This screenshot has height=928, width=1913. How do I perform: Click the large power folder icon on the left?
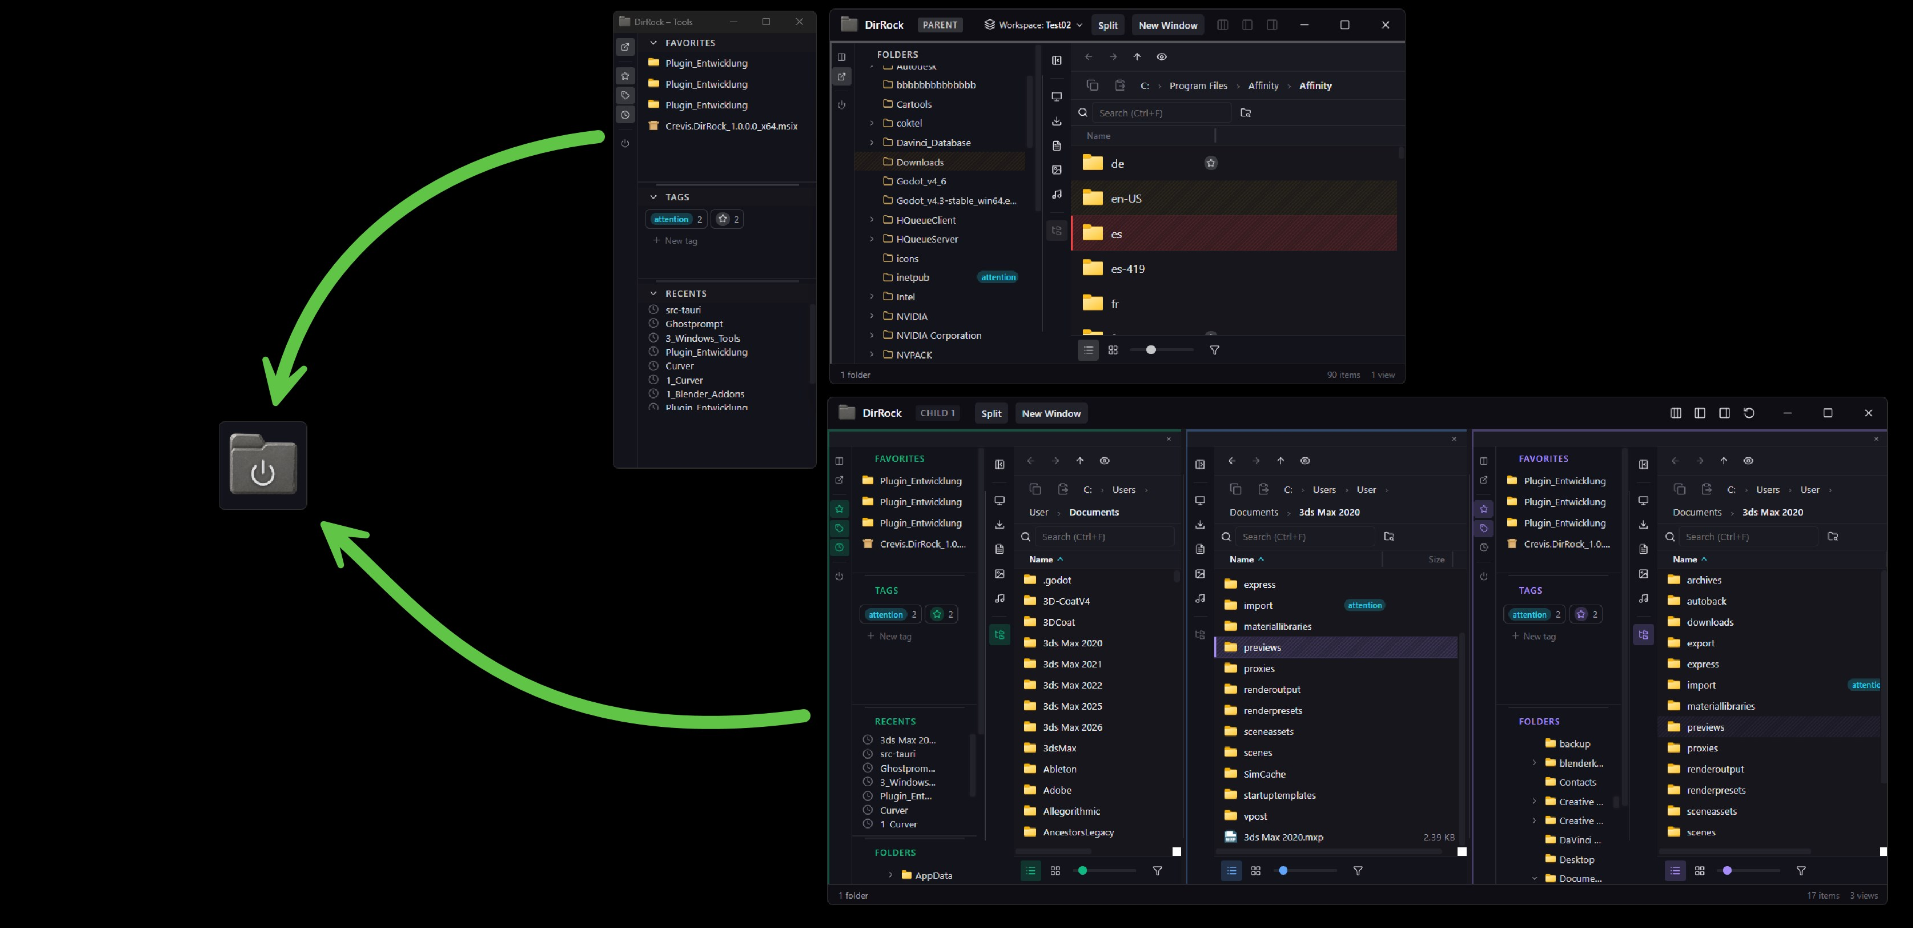coord(262,465)
